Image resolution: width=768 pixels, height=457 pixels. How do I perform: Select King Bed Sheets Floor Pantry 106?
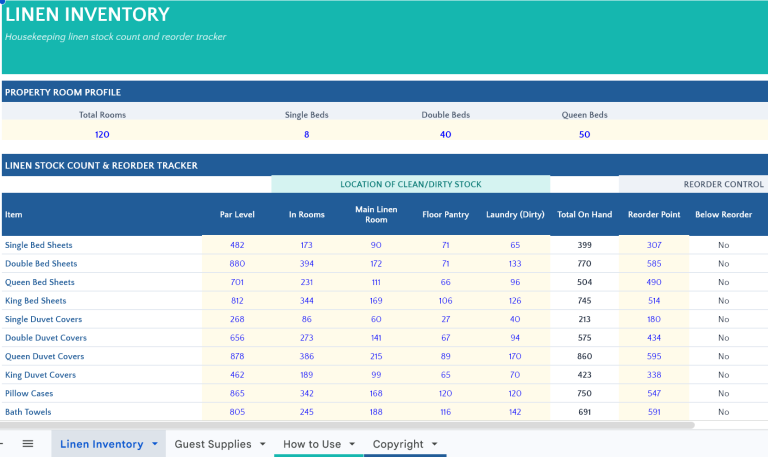pyautogui.click(x=445, y=301)
